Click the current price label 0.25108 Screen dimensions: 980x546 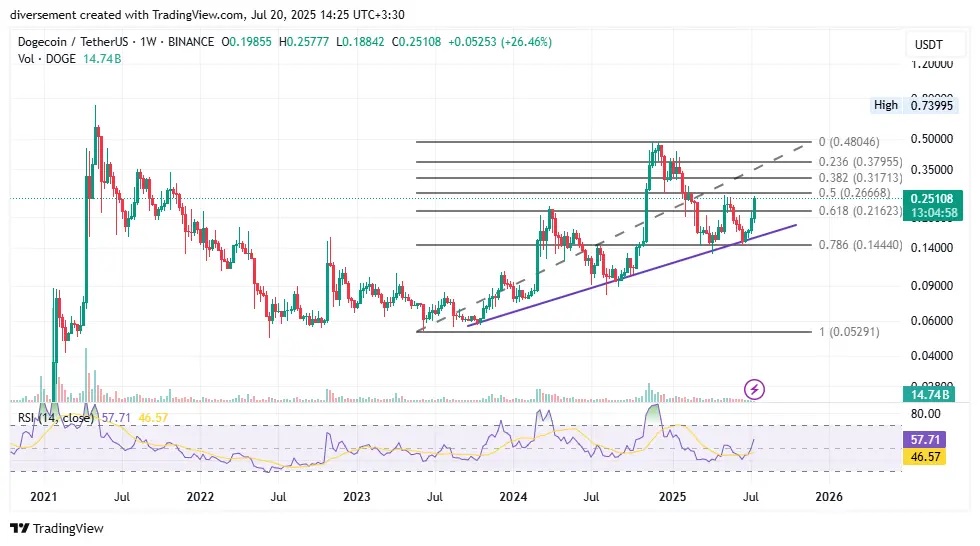[x=931, y=199]
